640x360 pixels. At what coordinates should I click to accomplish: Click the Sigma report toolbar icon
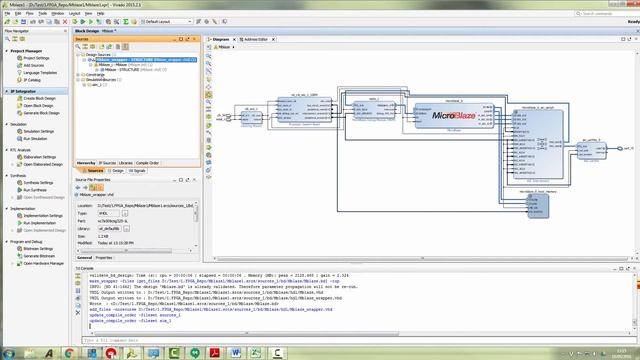pos(126,22)
